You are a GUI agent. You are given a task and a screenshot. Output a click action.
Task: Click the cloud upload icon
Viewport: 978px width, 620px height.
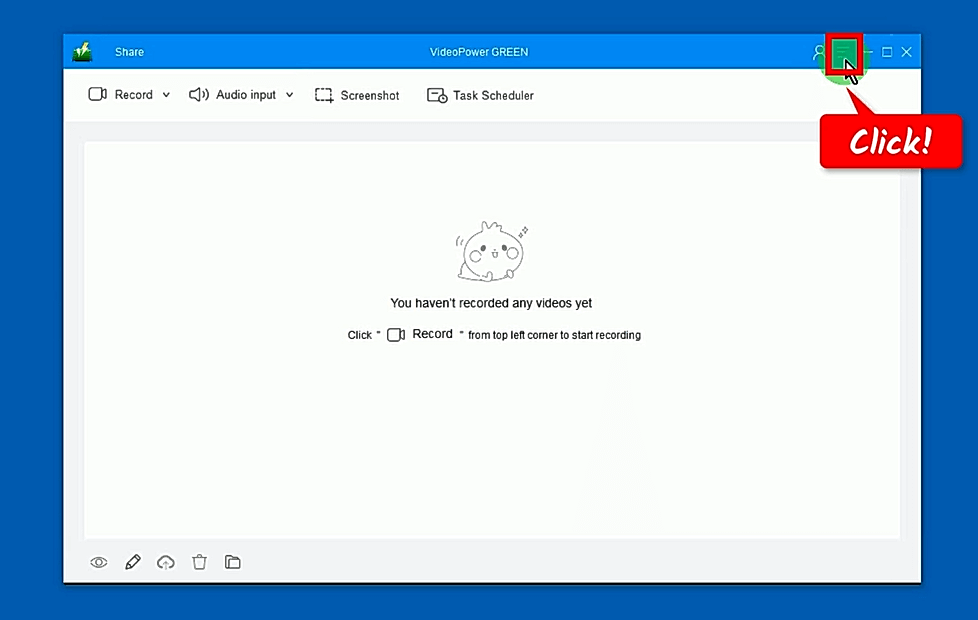coord(166,562)
